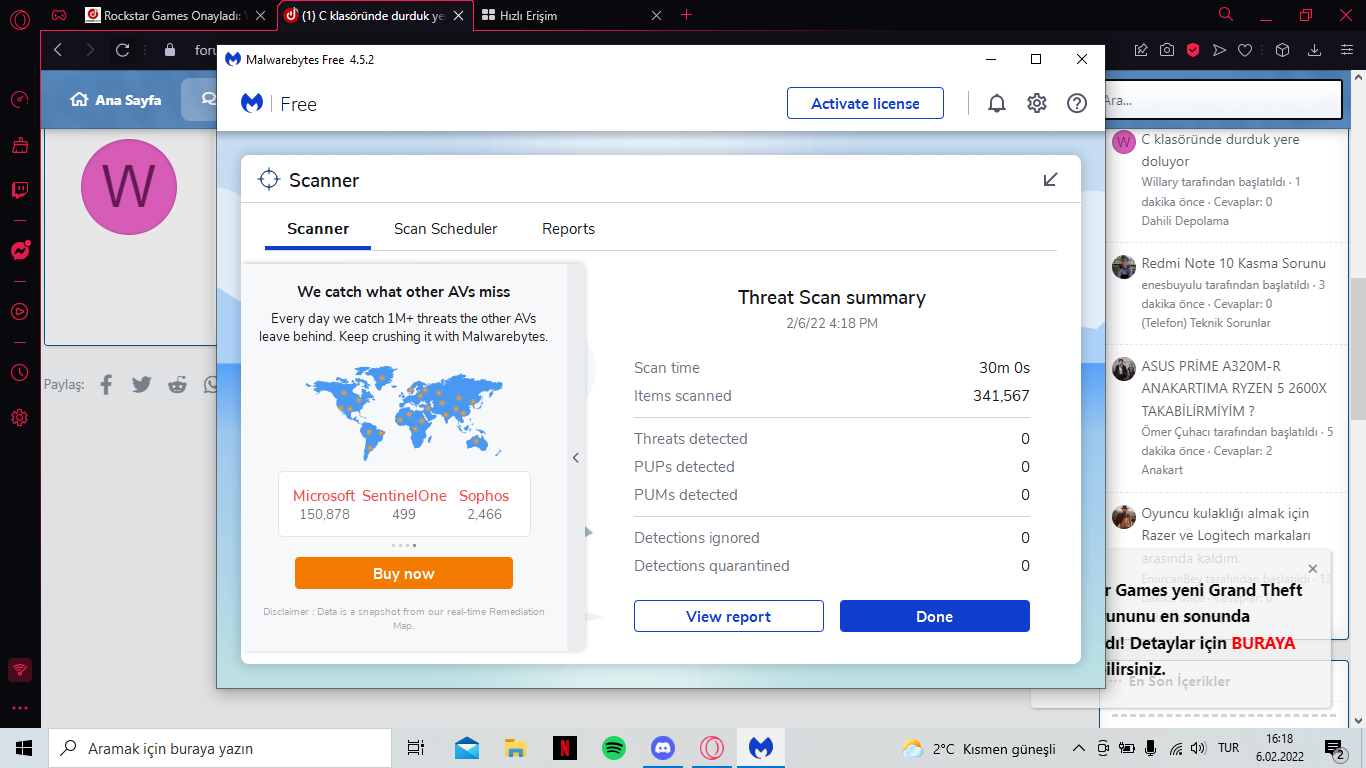Viewport: 1366px width, 768px height.
Task: Open the extensions cube icon
Action: pyautogui.click(x=1283, y=50)
